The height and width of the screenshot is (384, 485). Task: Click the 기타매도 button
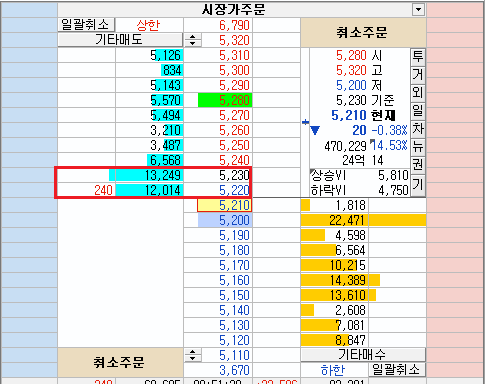(120, 40)
